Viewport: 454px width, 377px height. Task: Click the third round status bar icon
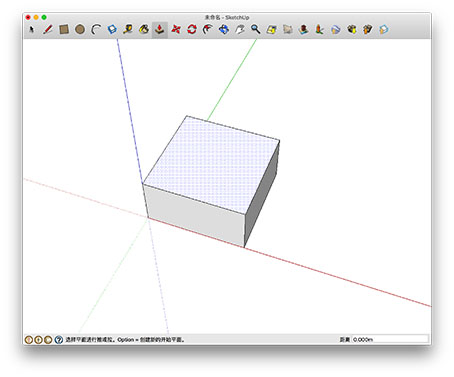[x=48, y=340]
